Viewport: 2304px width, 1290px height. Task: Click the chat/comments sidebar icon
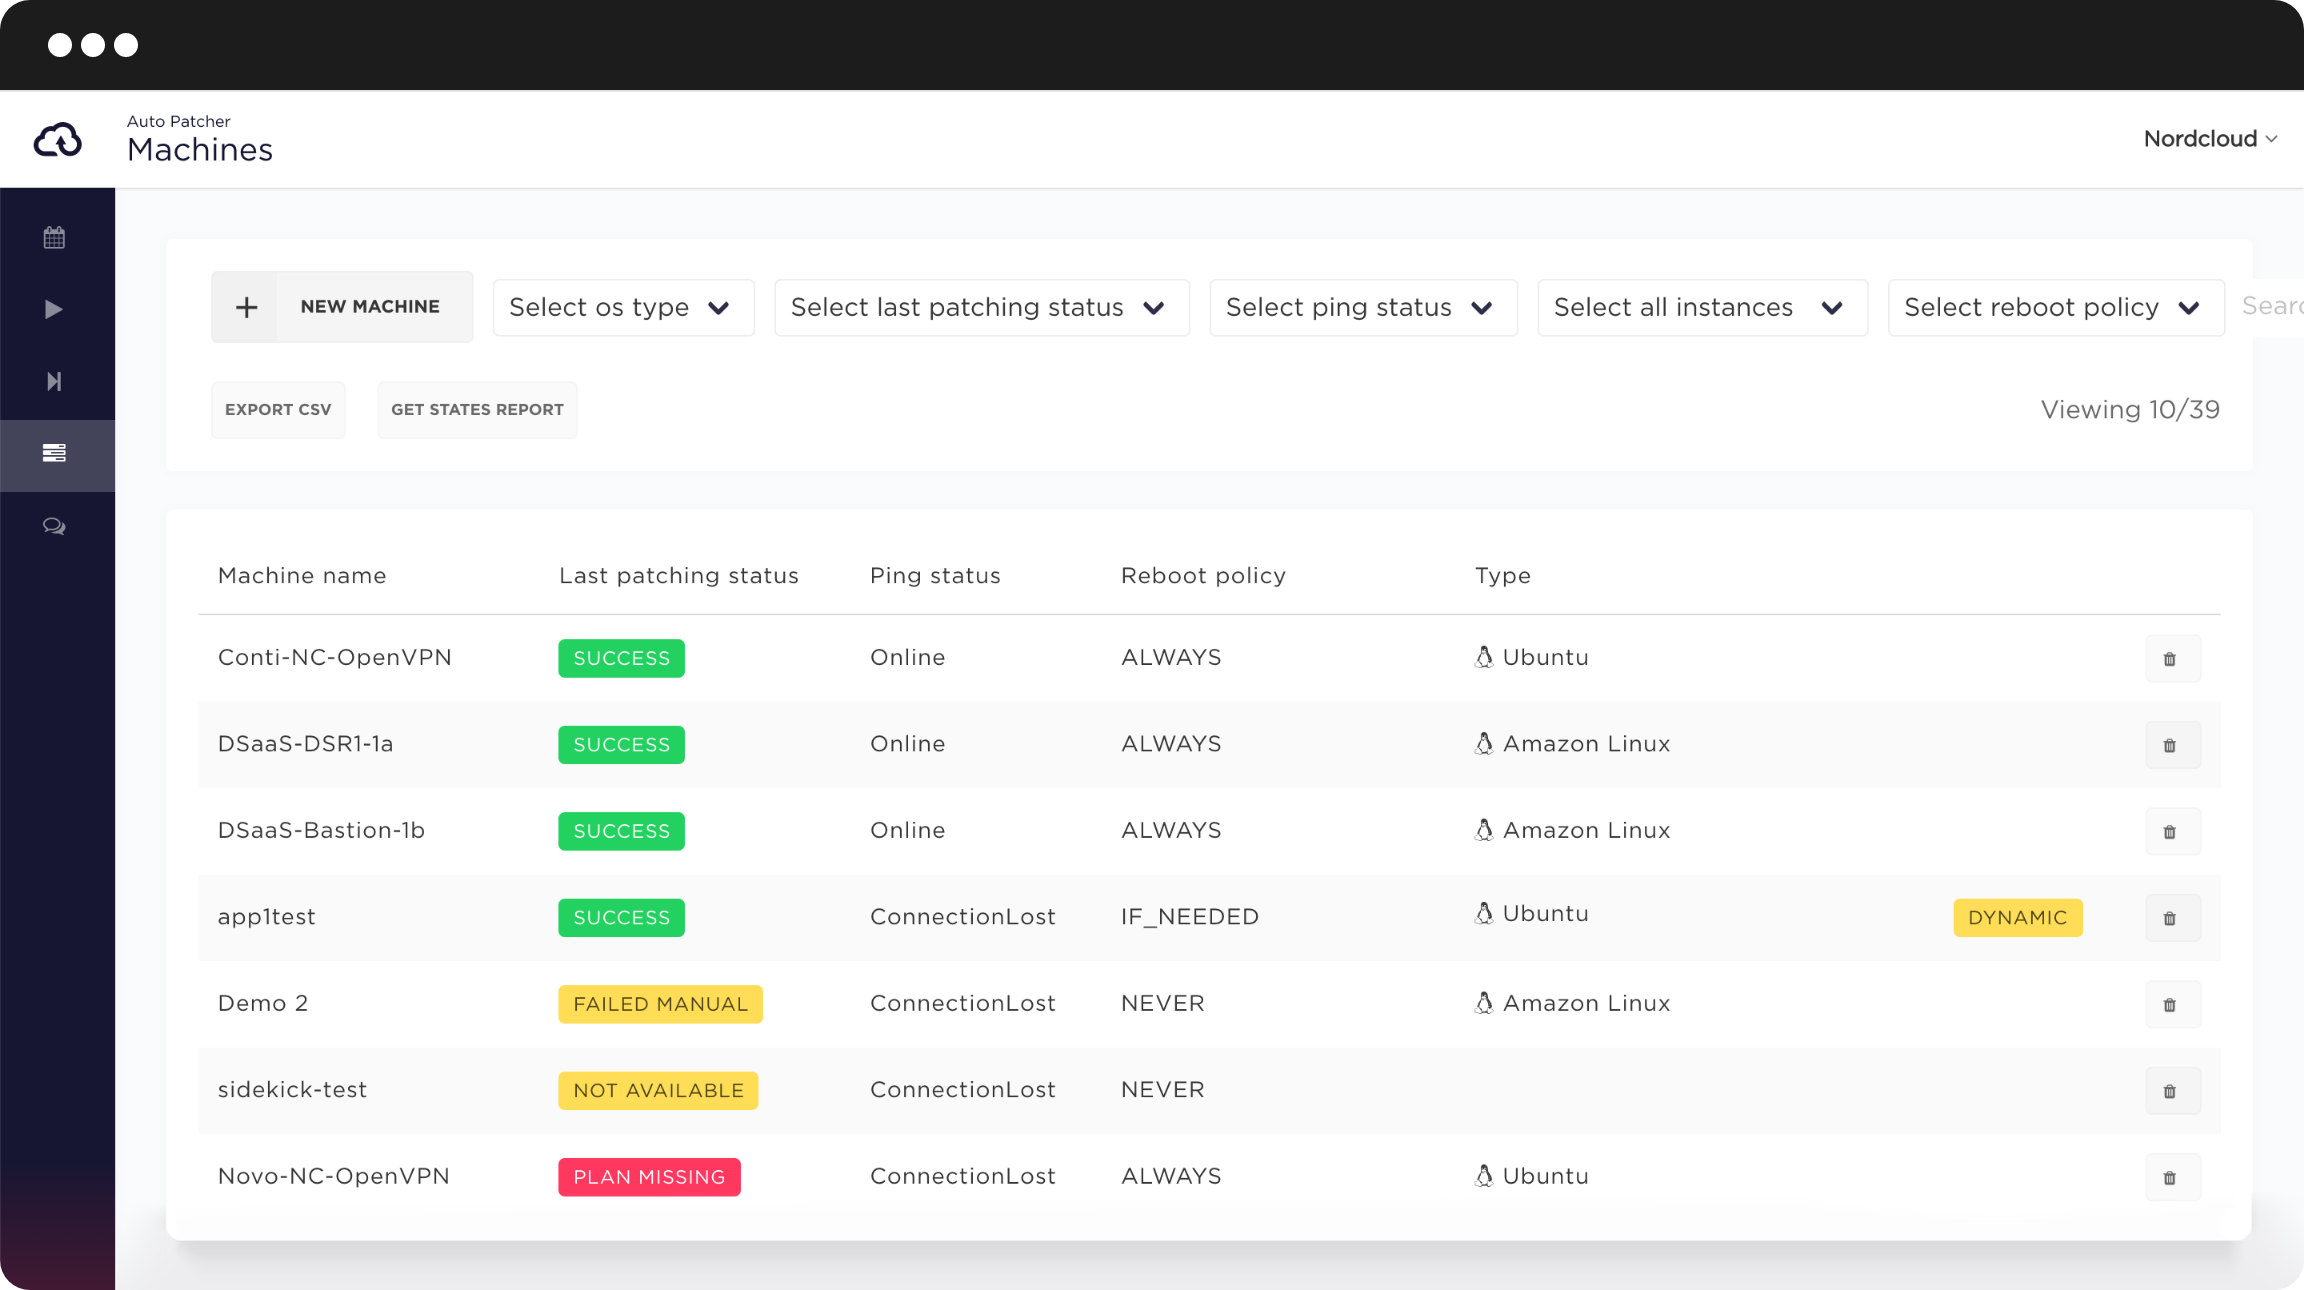point(55,525)
